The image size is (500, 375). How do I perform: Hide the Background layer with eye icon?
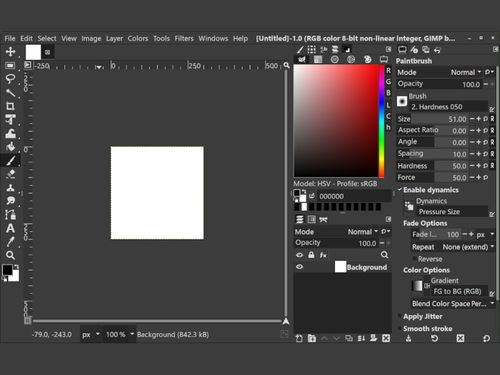(299, 267)
